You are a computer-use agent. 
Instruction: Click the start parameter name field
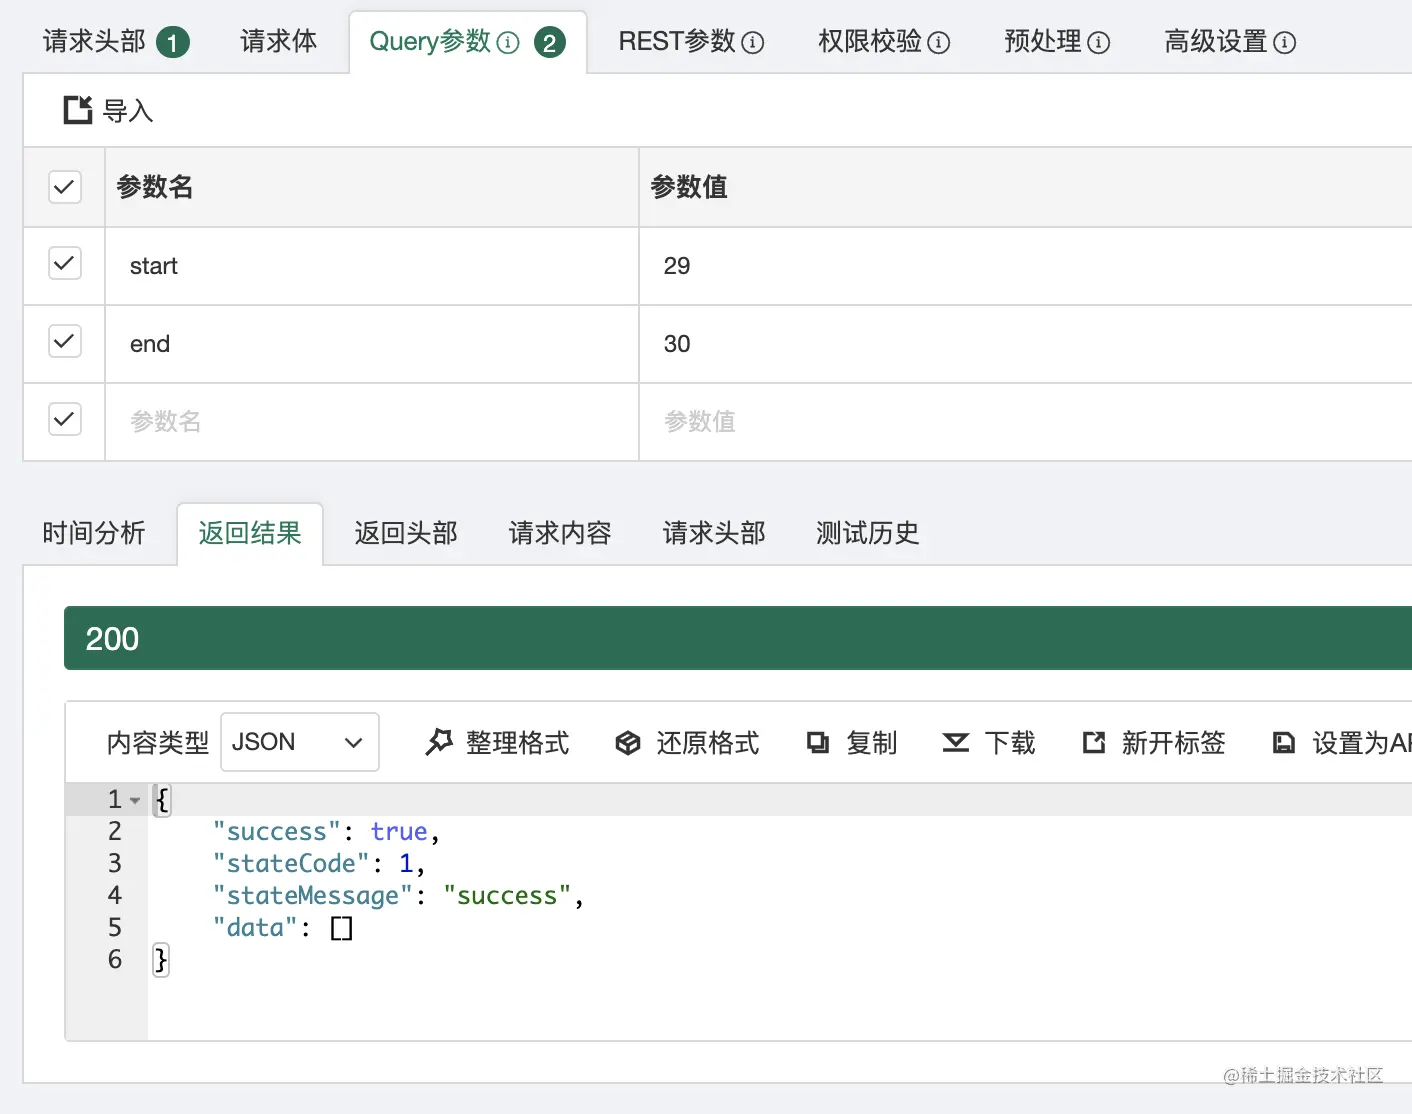372,266
